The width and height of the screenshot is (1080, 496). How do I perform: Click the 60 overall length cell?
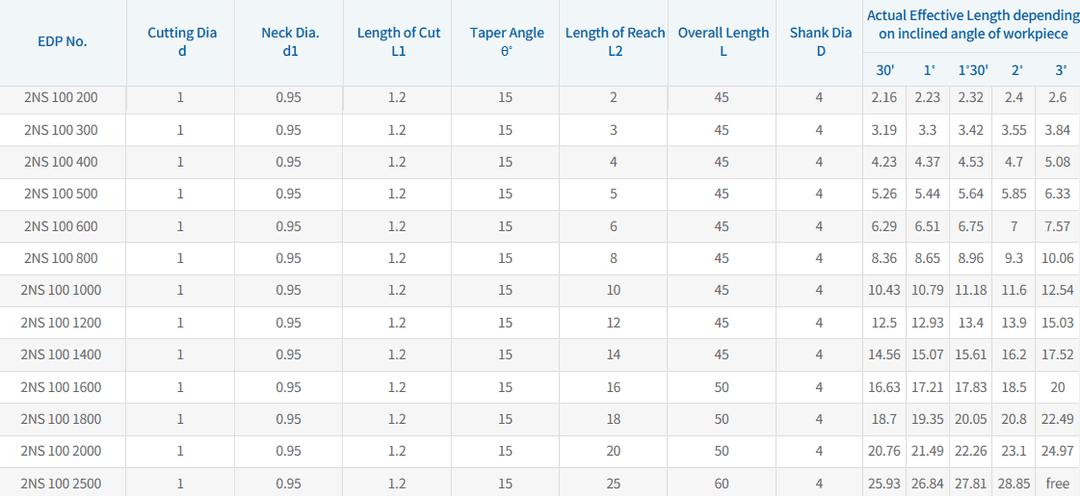tap(722, 484)
